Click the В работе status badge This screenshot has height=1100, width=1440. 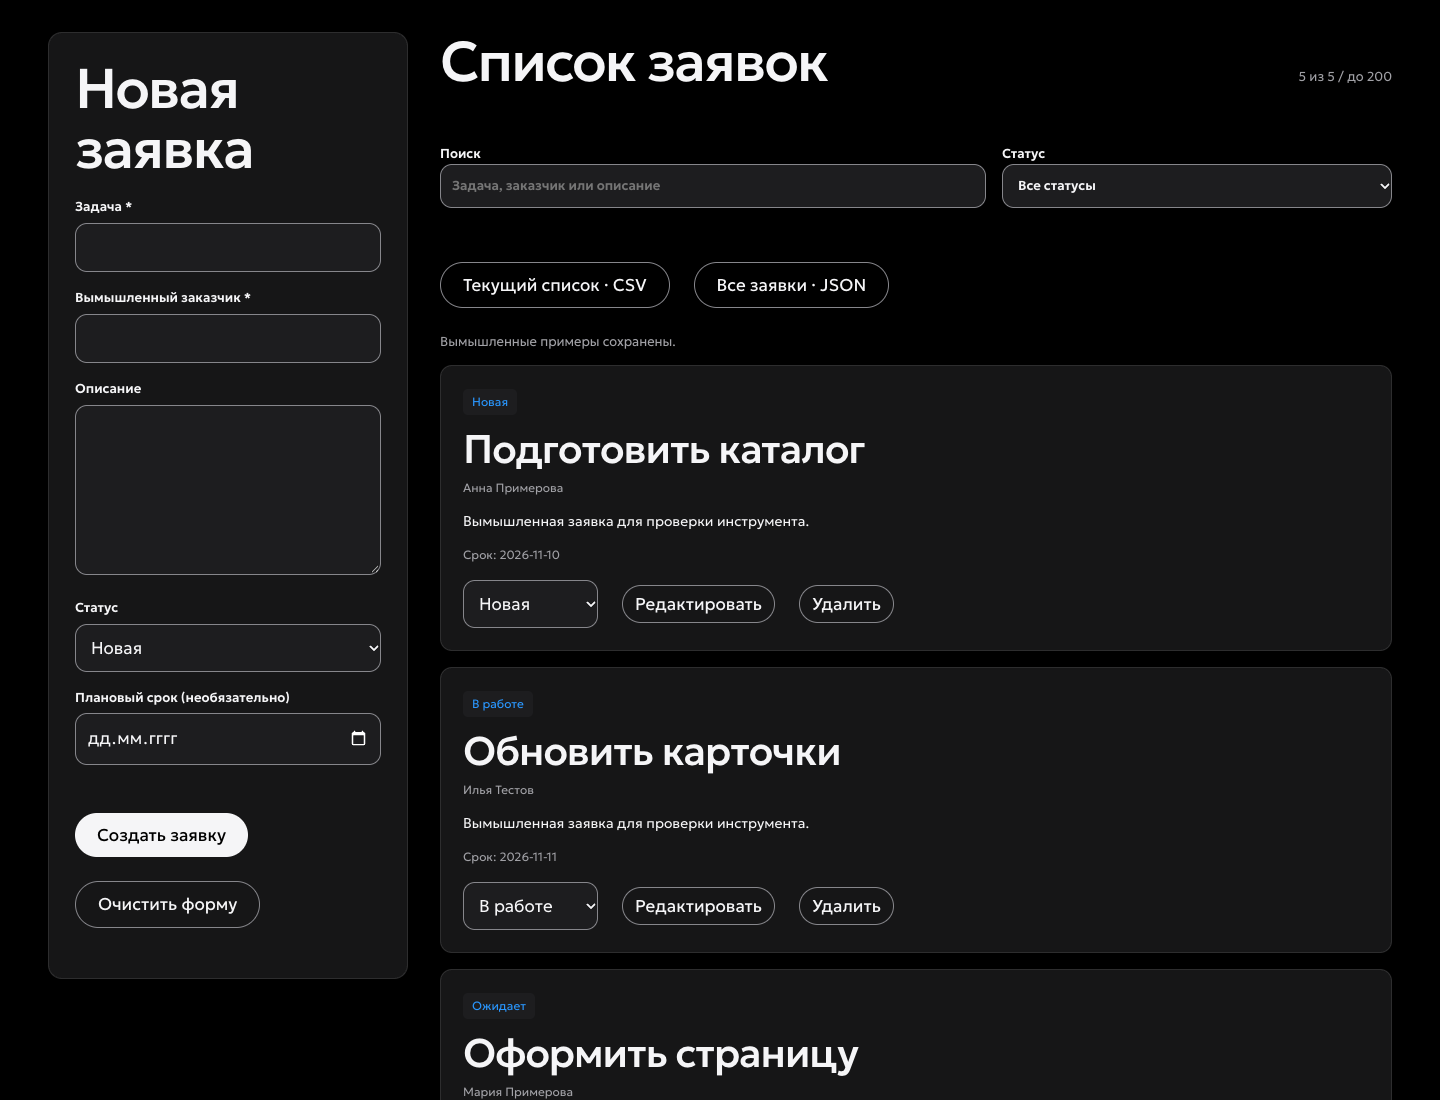(498, 704)
